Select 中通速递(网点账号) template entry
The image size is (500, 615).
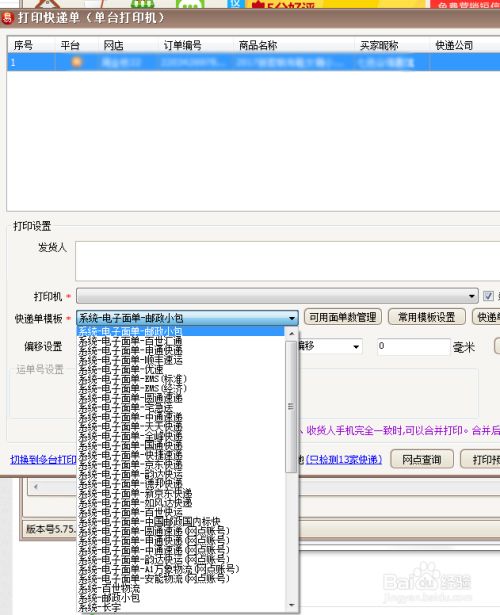point(180,550)
